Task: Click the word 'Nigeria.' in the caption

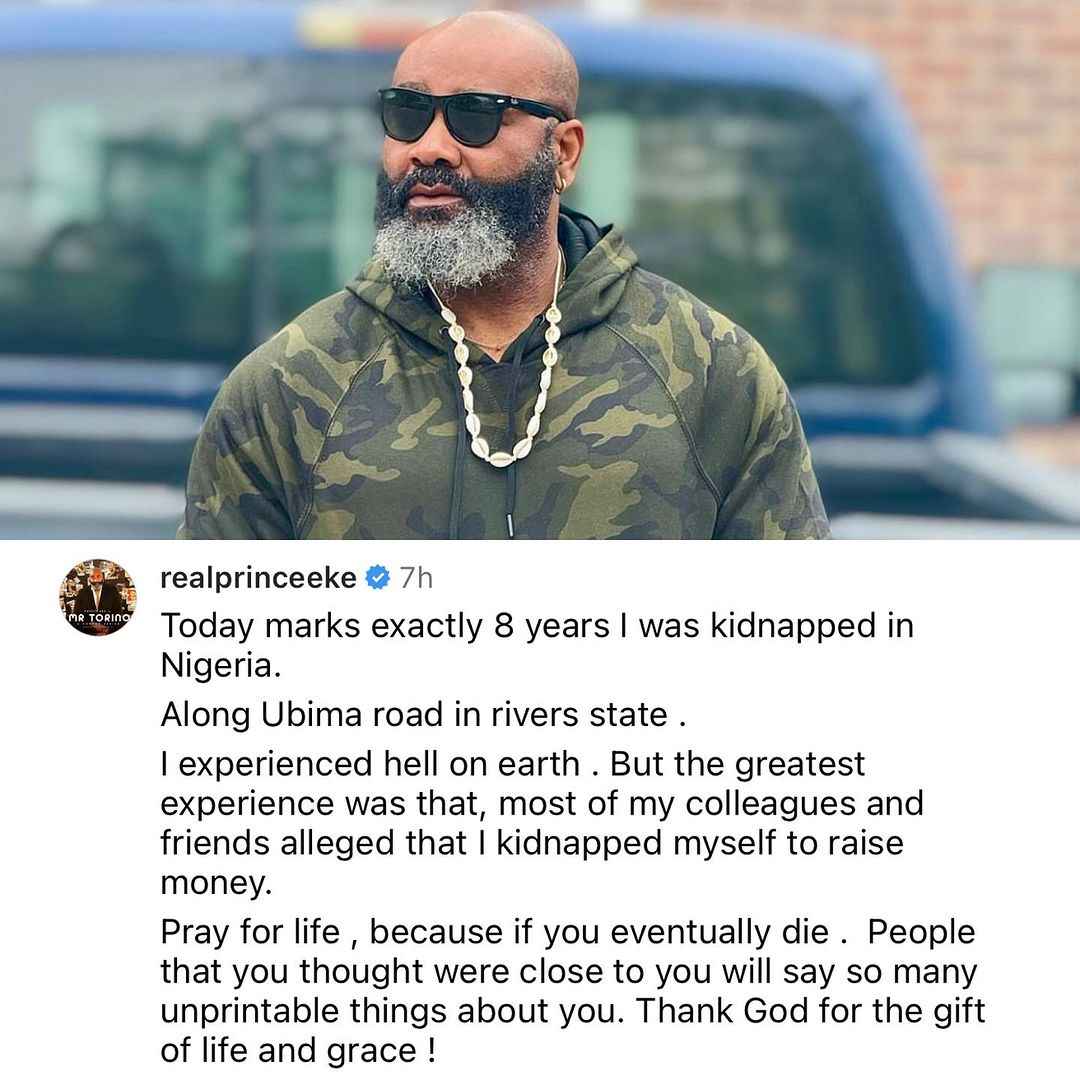Action: point(221,665)
